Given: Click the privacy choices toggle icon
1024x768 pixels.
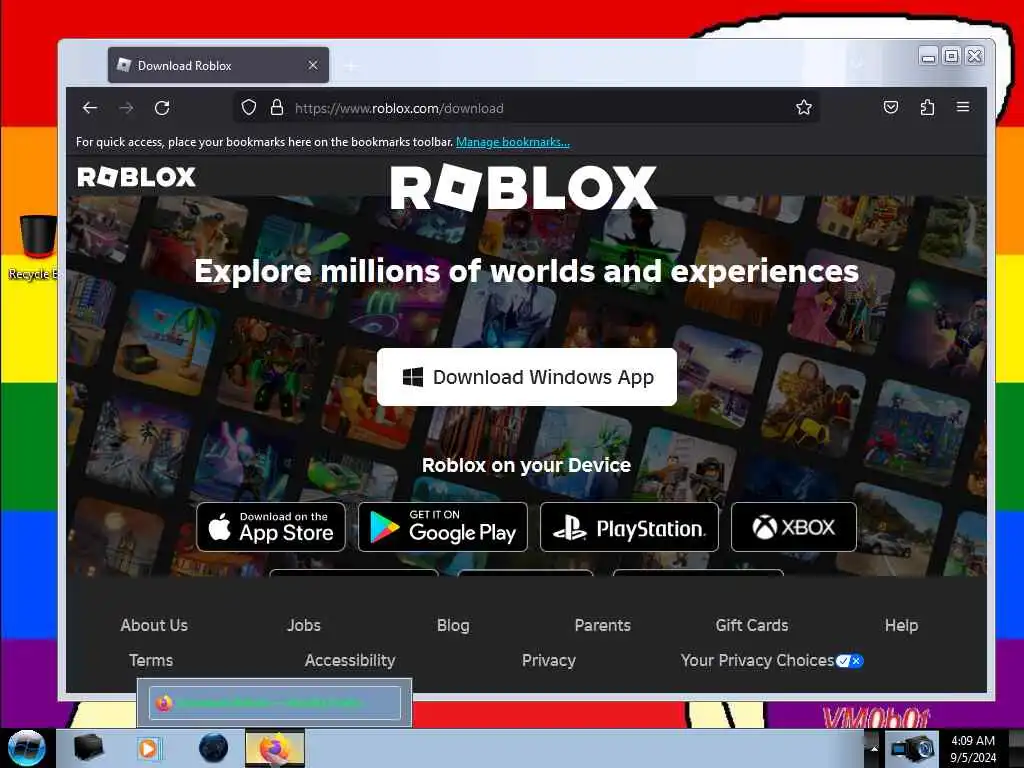Looking at the screenshot, I should (x=850, y=661).
